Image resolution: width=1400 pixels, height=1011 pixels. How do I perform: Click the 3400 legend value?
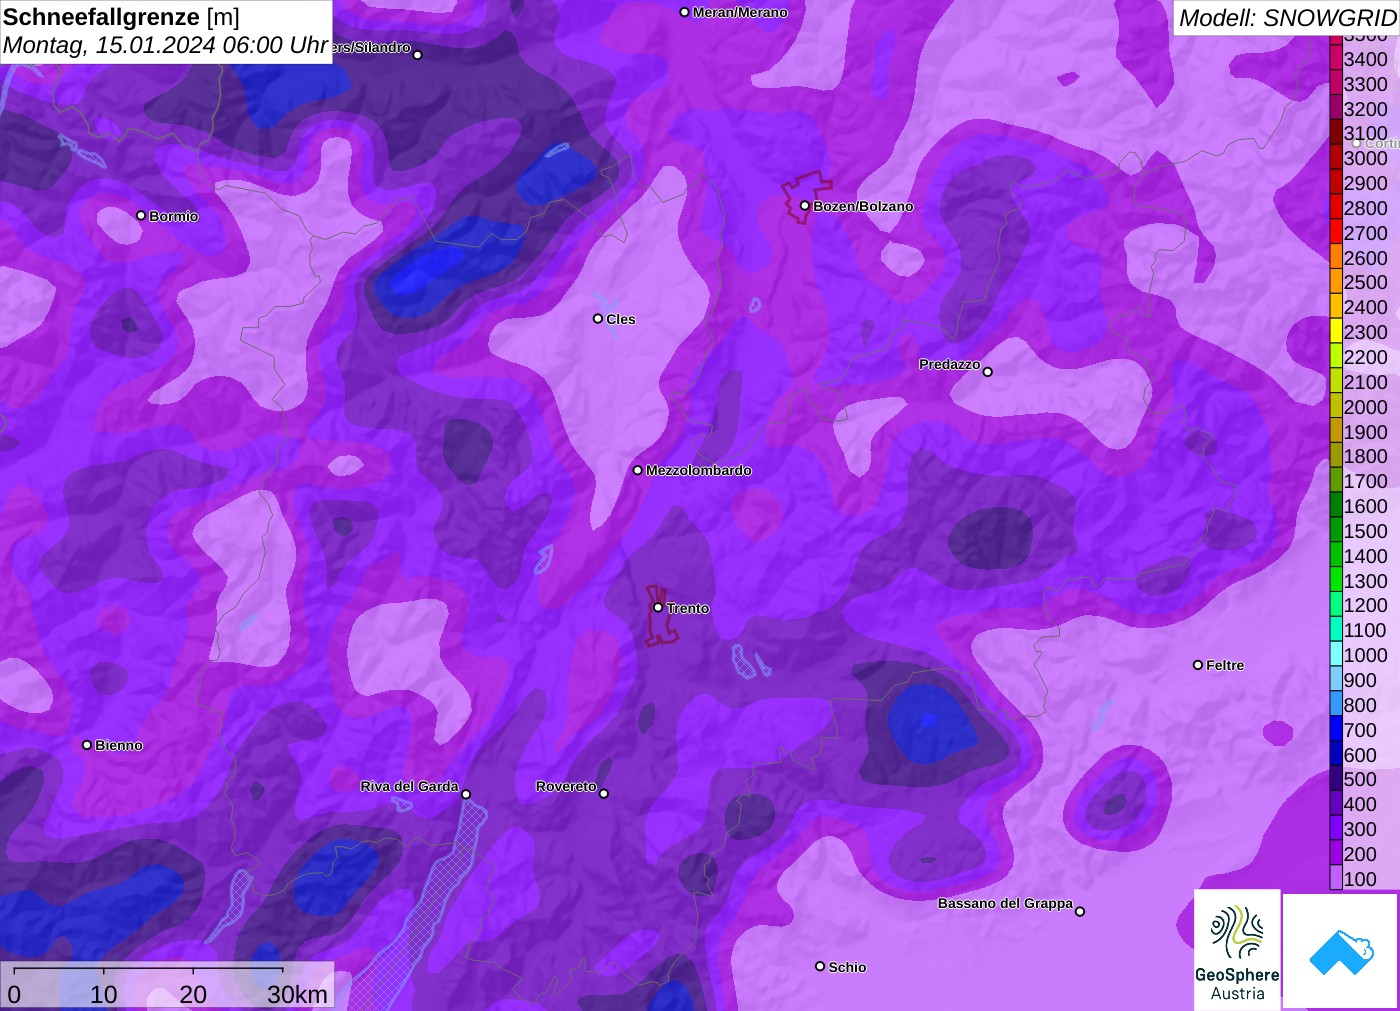1366,59
